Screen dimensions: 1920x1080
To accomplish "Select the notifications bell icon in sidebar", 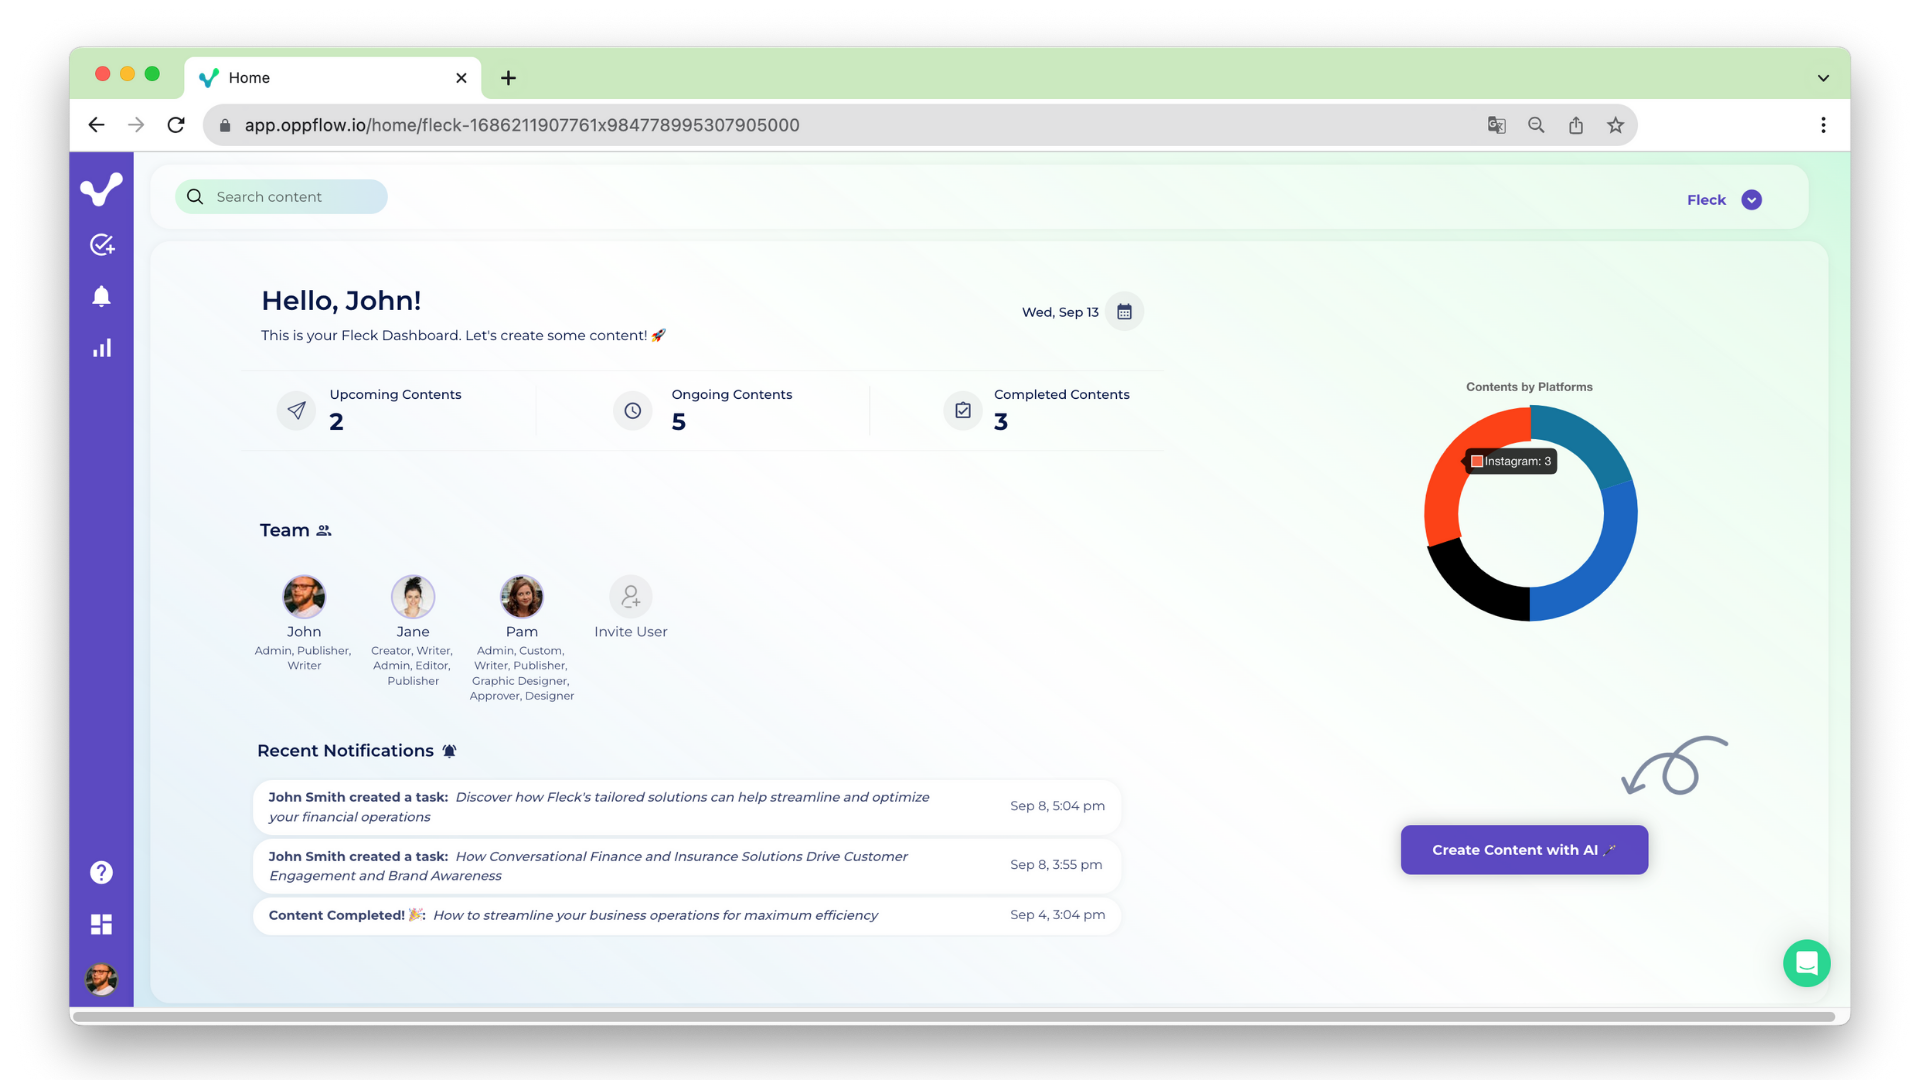I will pos(102,295).
